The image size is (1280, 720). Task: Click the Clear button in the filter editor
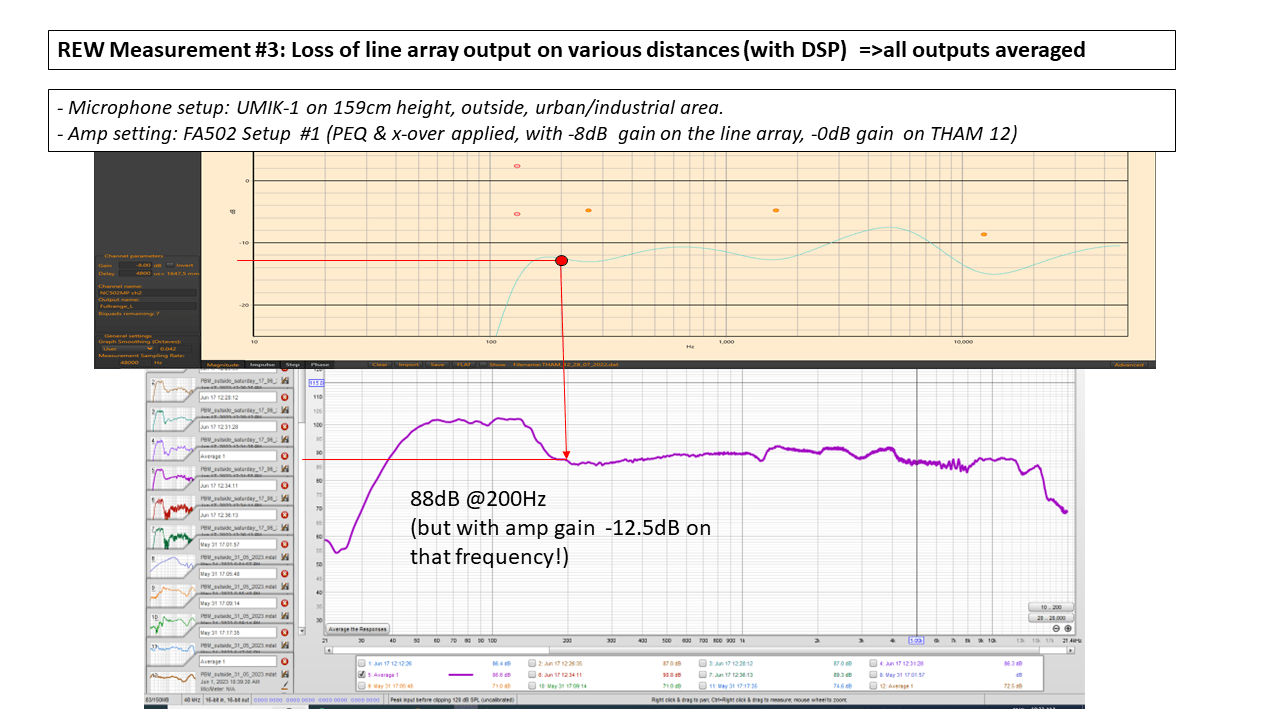(x=380, y=364)
